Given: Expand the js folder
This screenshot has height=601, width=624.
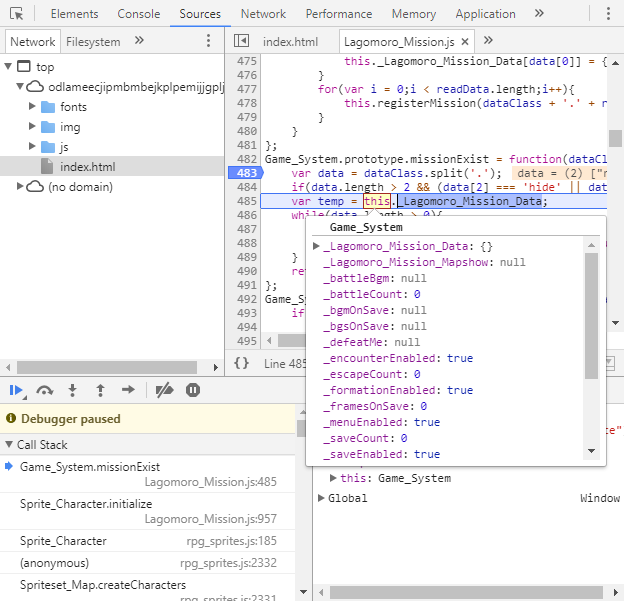Looking at the screenshot, I should pos(32,146).
